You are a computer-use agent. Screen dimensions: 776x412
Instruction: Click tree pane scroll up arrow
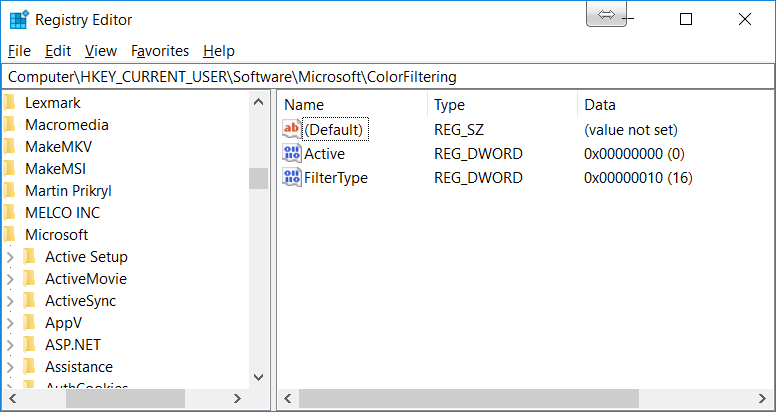(258, 103)
